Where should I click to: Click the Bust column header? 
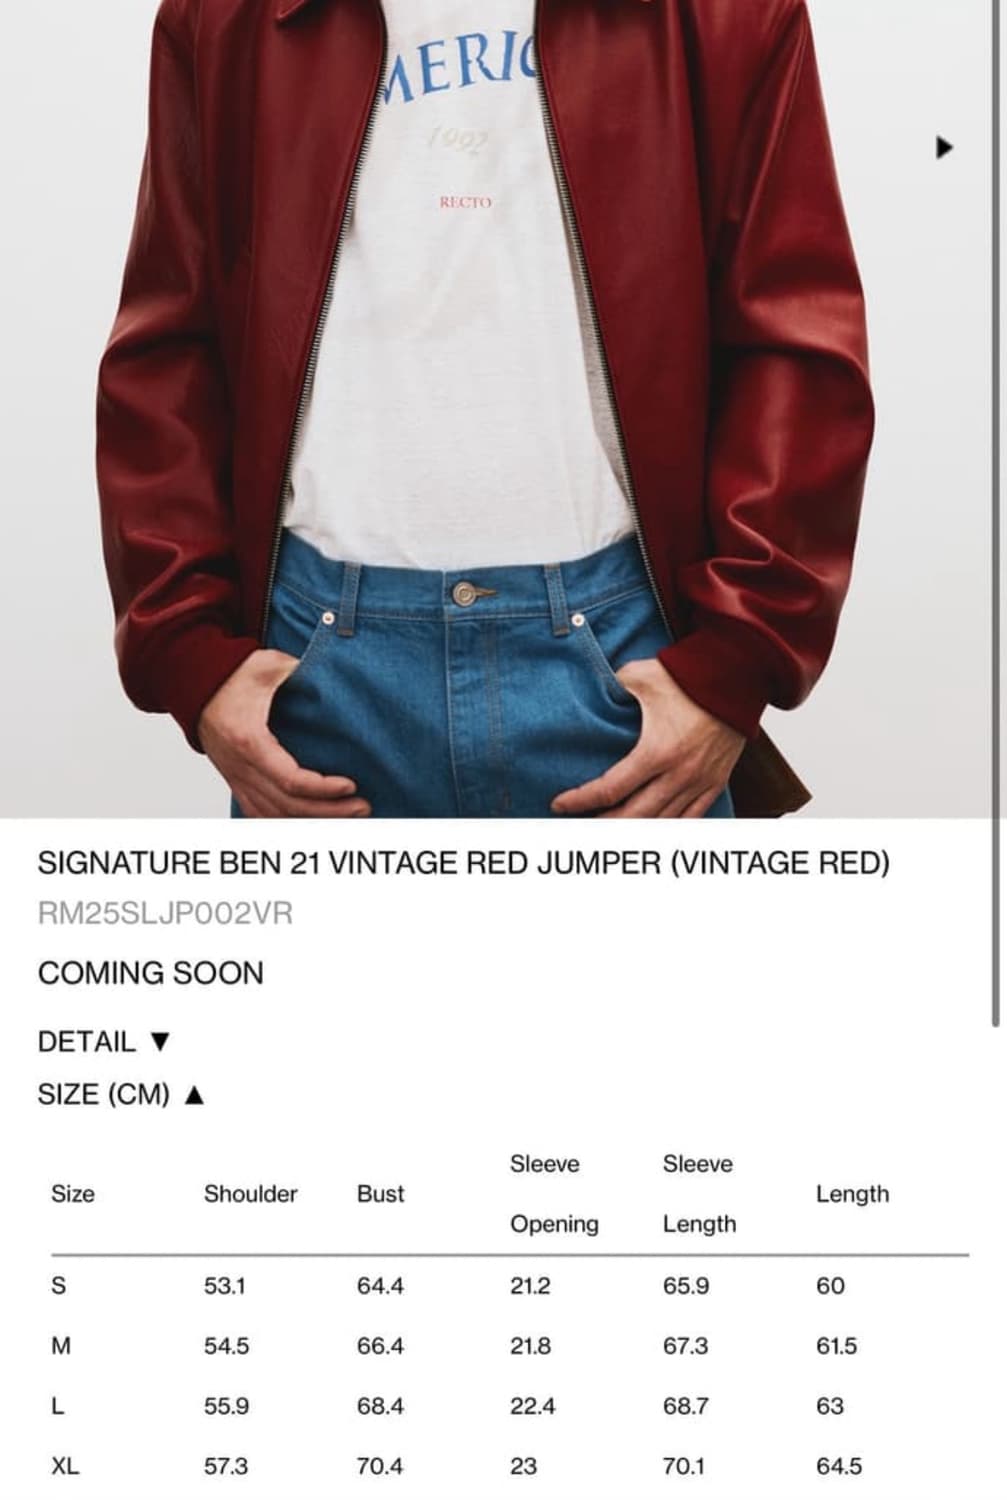click(x=381, y=1194)
